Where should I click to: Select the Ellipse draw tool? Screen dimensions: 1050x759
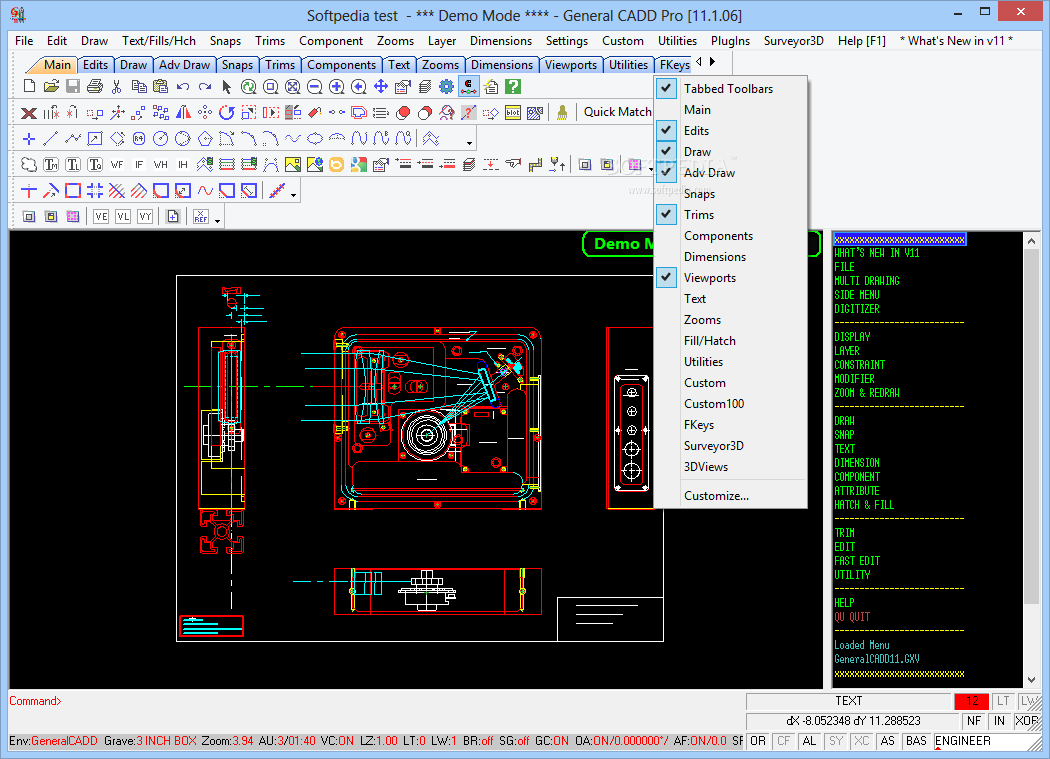(x=315, y=139)
